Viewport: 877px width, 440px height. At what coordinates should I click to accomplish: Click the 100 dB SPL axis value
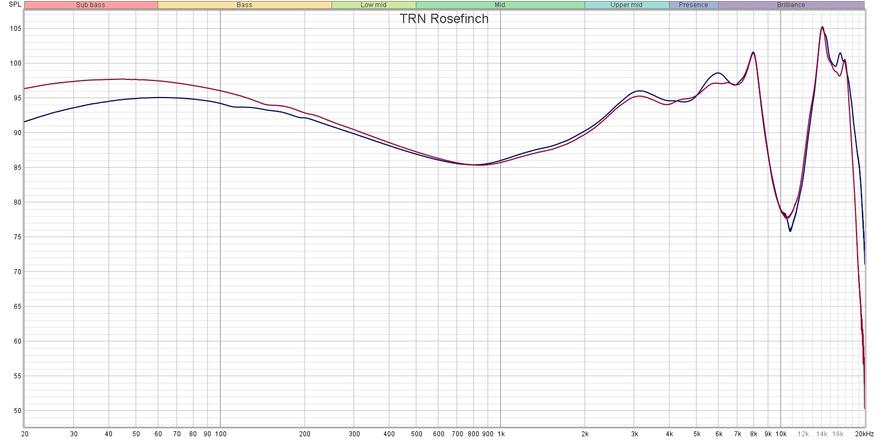[x=15, y=63]
